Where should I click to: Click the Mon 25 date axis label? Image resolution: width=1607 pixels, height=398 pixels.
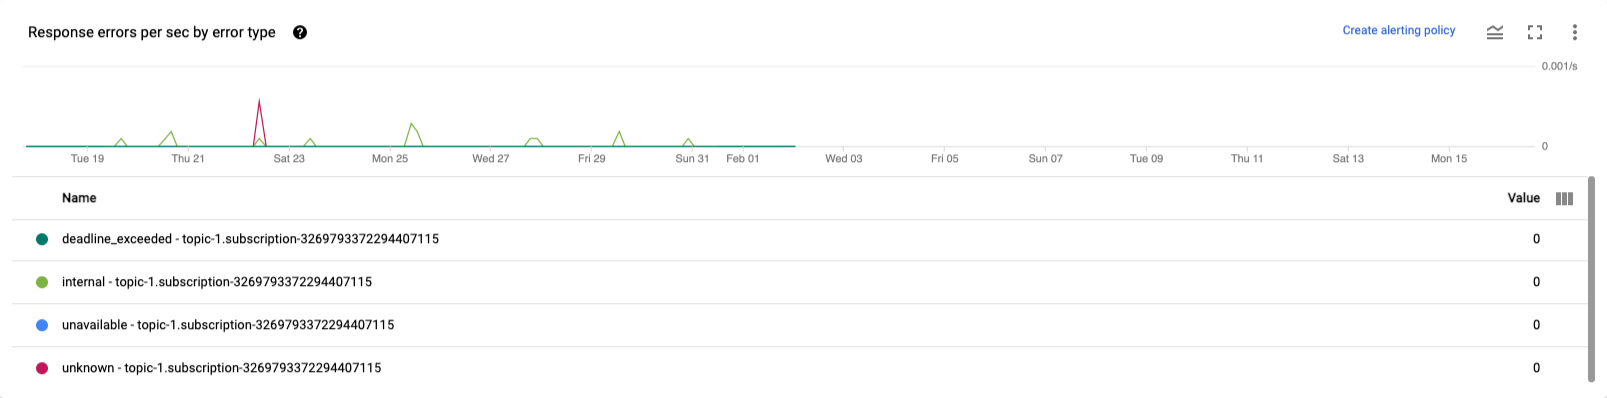tap(390, 158)
